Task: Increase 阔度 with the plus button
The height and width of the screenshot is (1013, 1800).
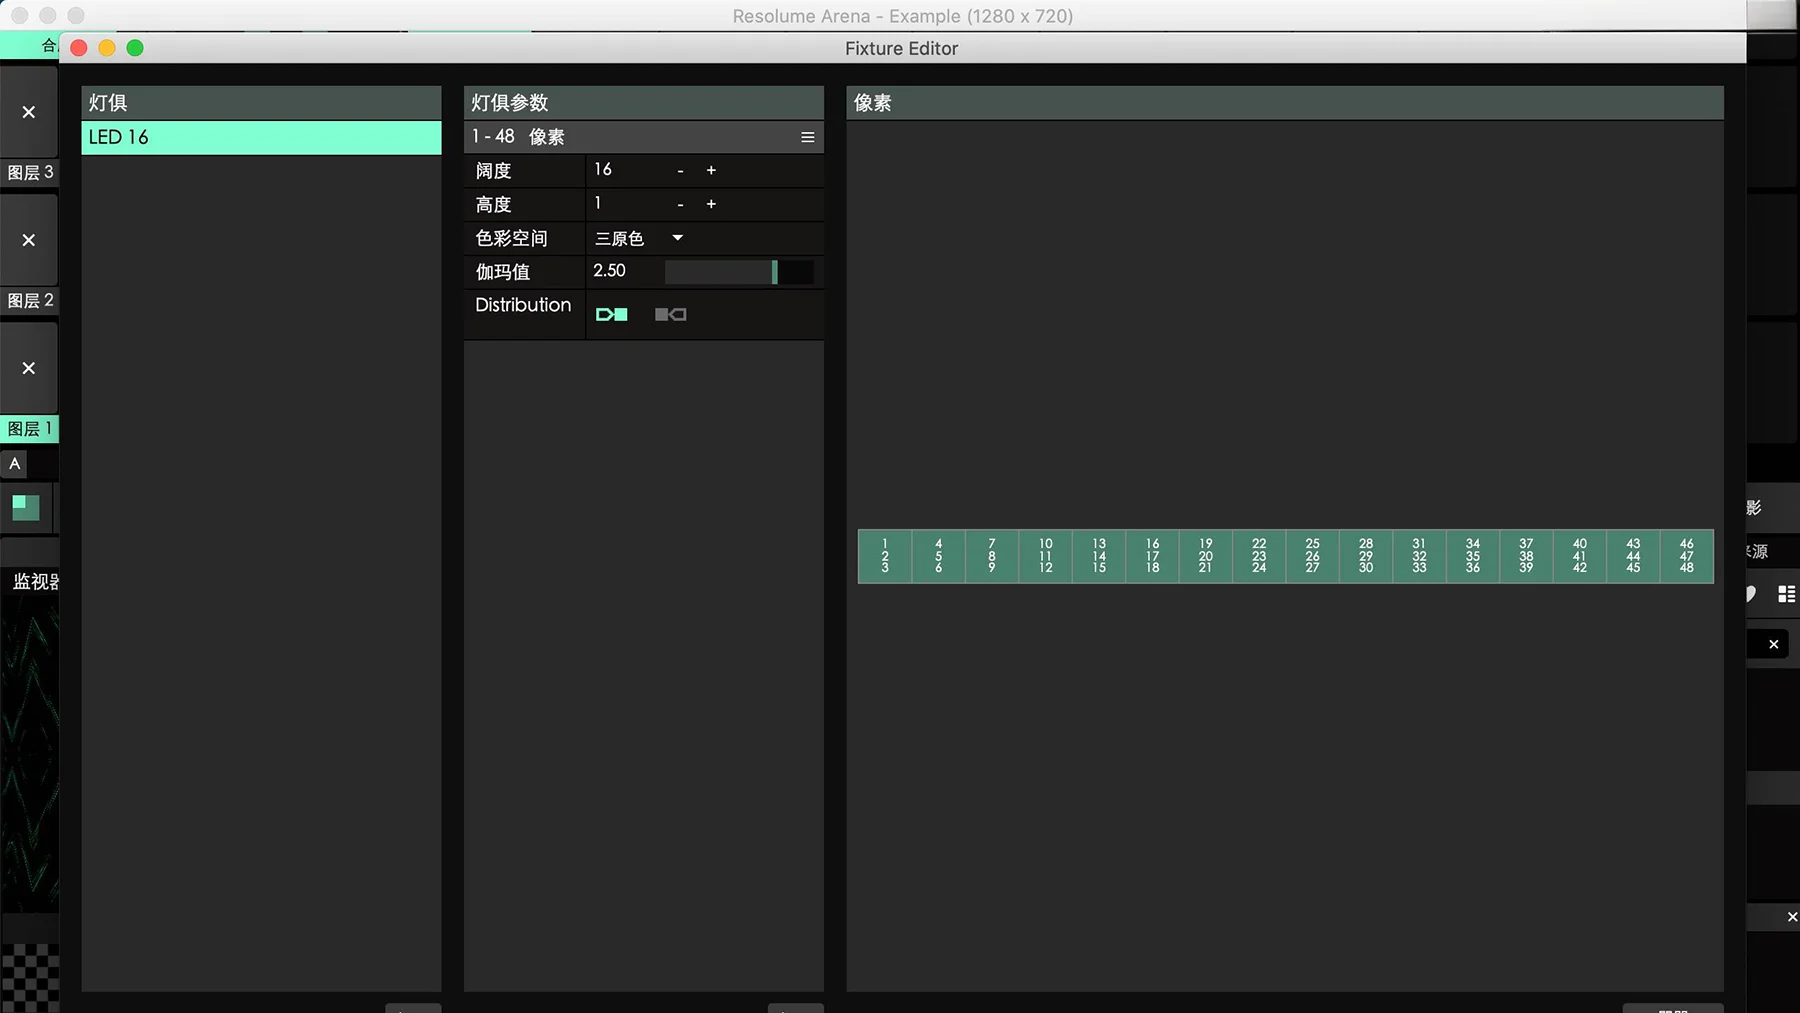Action: [711, 171]
